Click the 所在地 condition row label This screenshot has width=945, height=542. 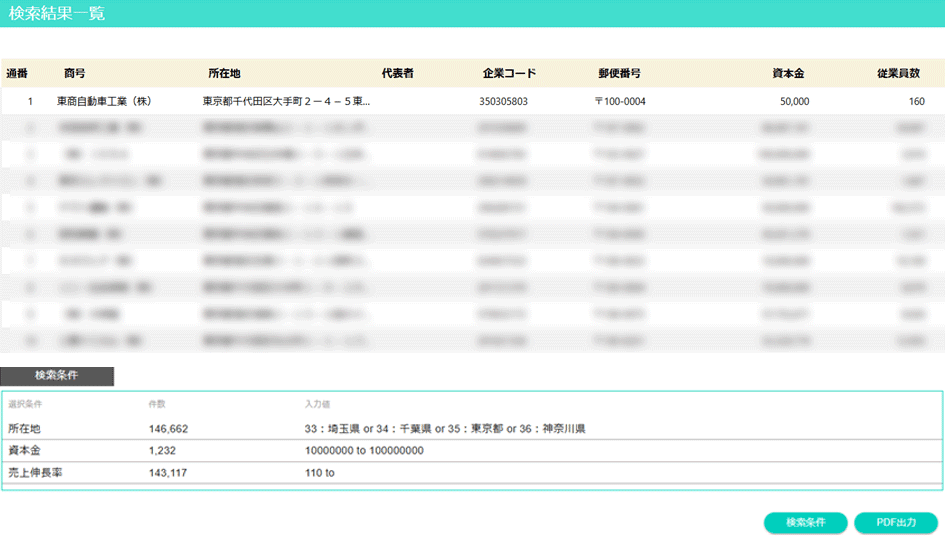click(x=25, y=429)
